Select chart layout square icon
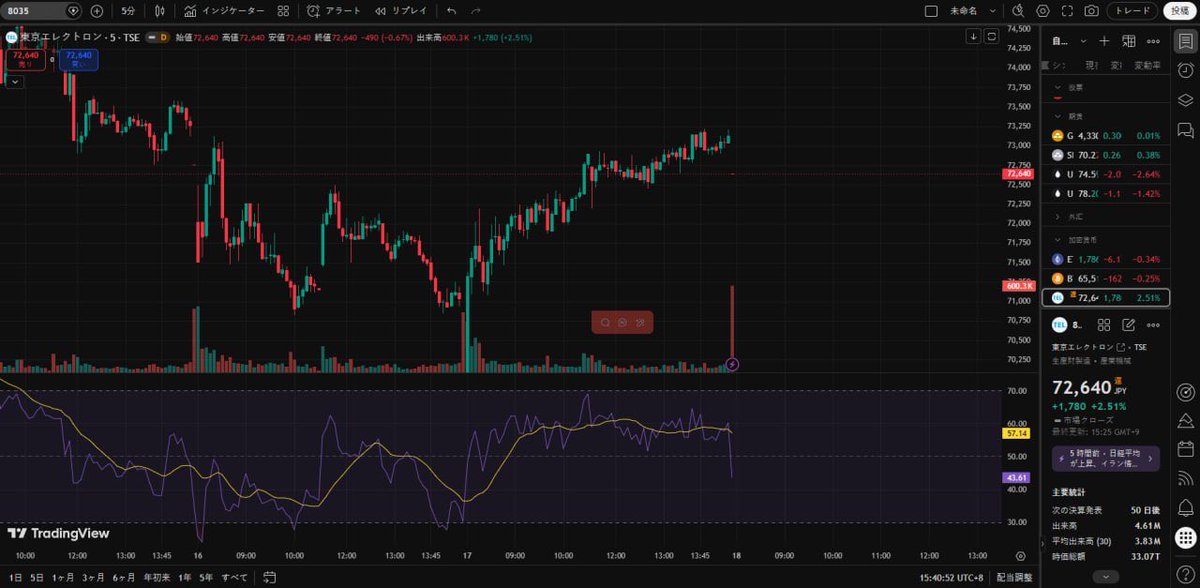1200x588 pixels. (931, 11)
